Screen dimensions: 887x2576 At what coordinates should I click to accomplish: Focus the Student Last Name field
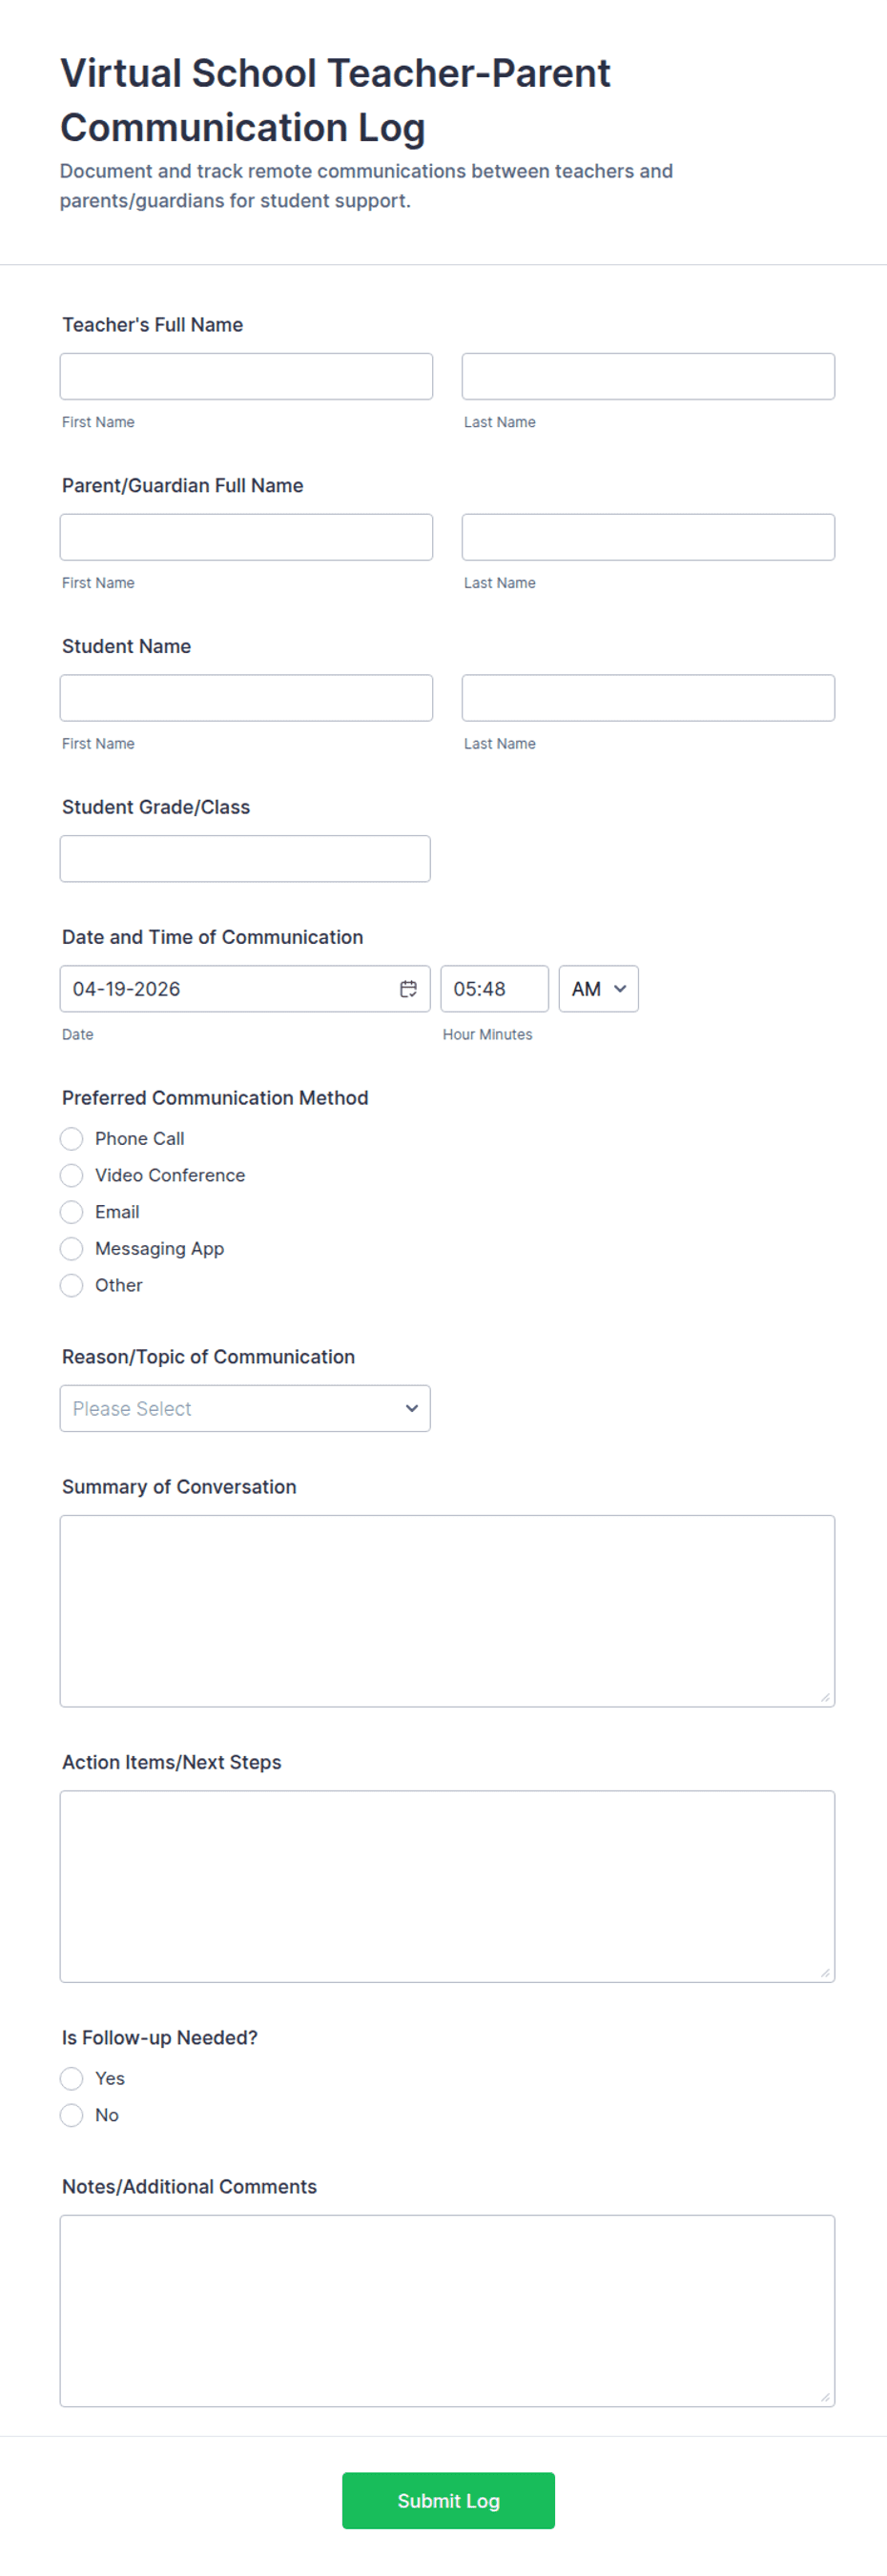coord(648,698)
